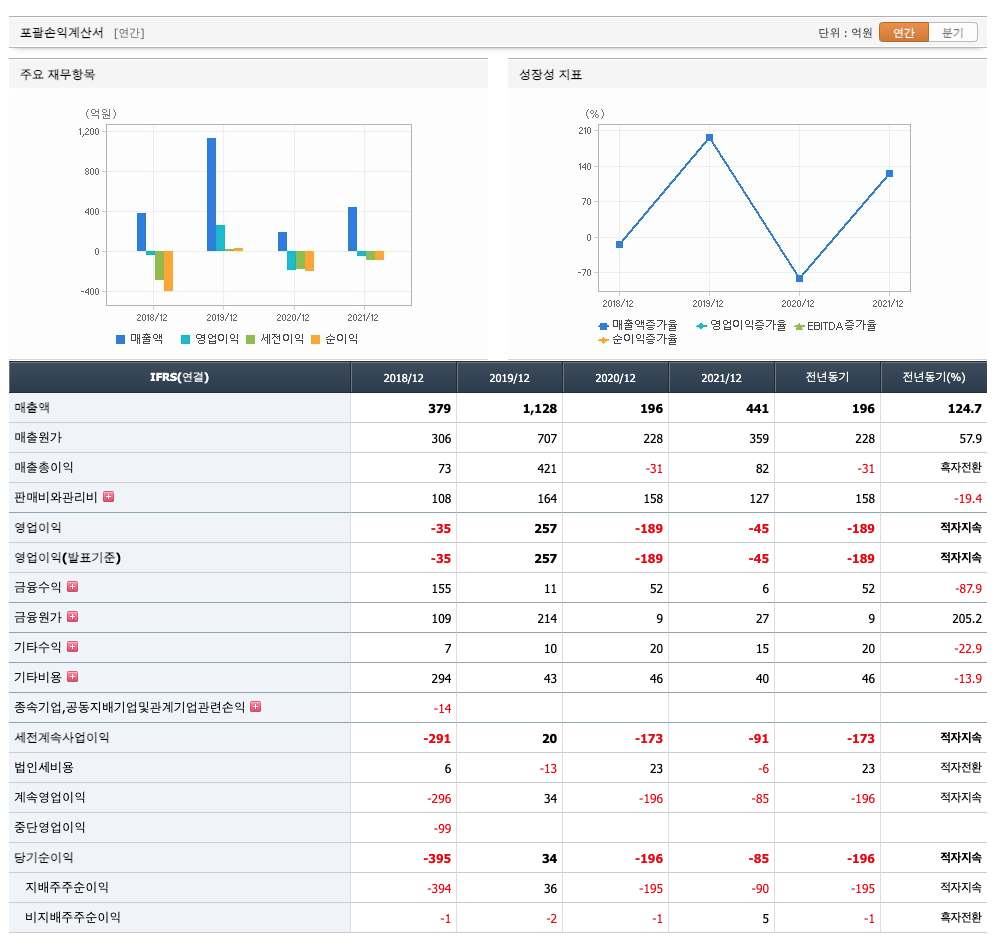
Task: Click the 124.7 매출액 year-over-year percent
Action: pyautogui.click(x=964, y=409)
